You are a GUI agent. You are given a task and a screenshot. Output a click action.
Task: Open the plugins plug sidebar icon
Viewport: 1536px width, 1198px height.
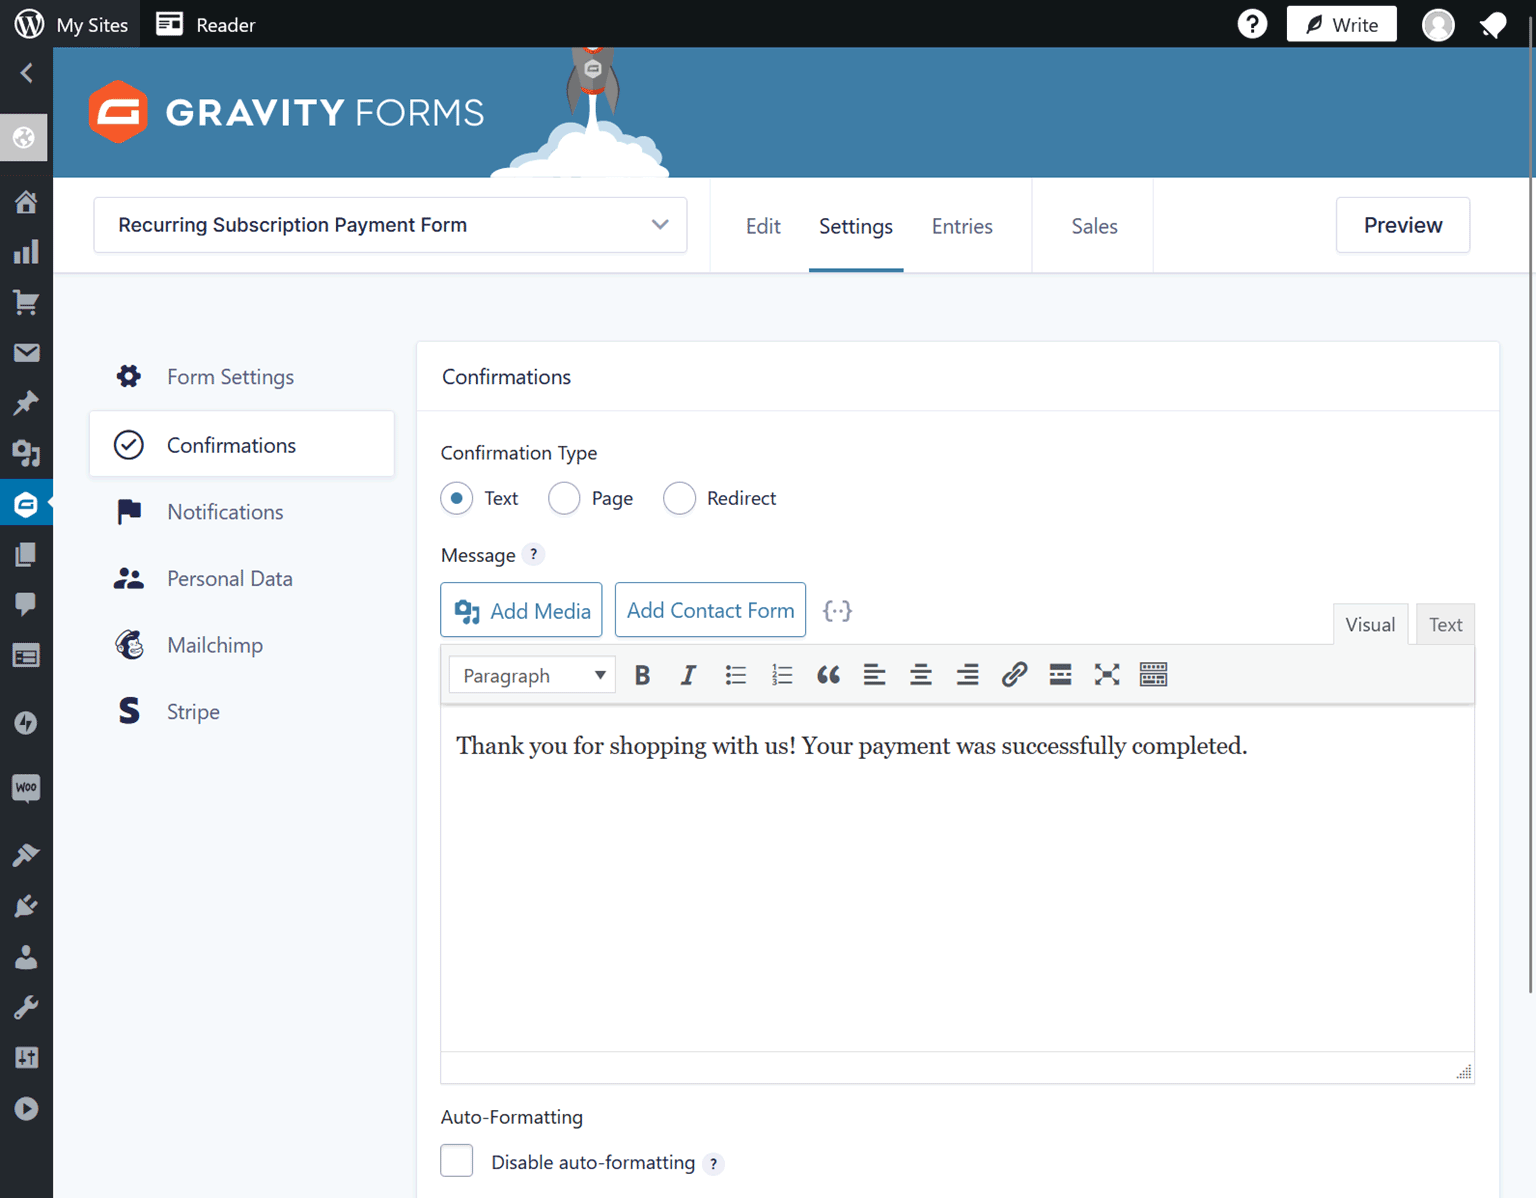(26, 906)
